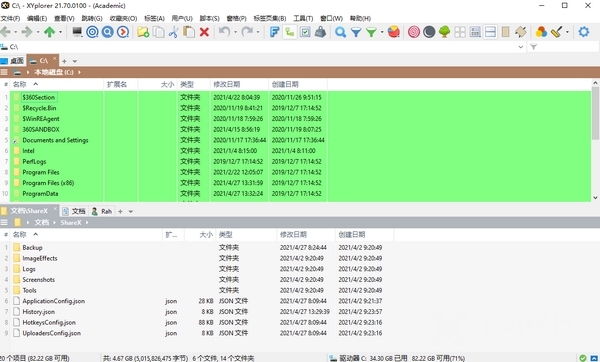Add a new tab in top pane
Screen dimensions: 600x362
click(64, 61)
